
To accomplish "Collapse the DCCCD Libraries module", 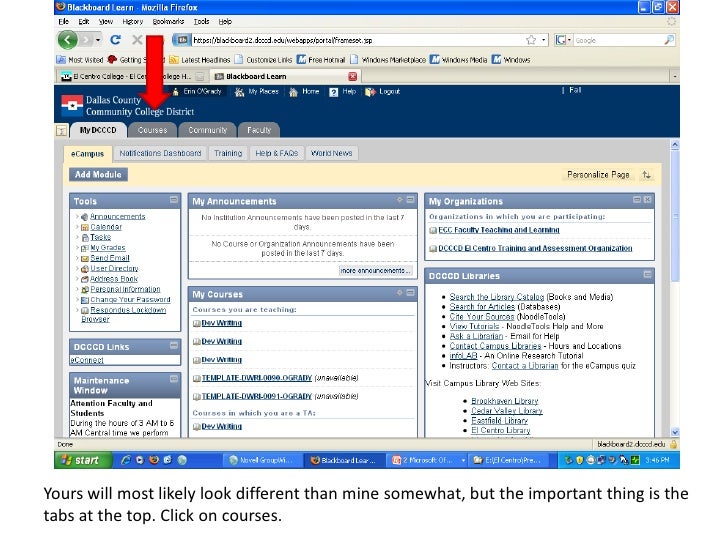I will pyautogui.click(x=647, y=274).
